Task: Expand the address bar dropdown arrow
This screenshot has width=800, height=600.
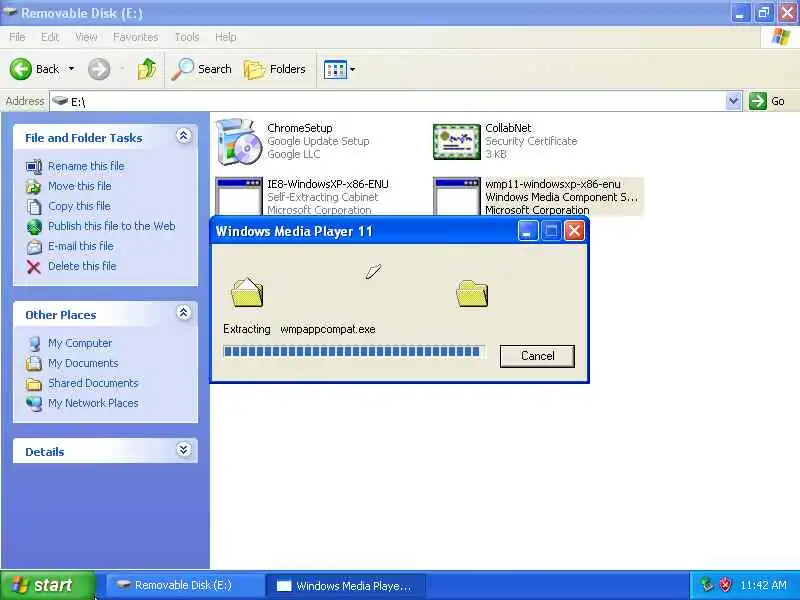Action: pyautogui.click(x=733, y=101)
